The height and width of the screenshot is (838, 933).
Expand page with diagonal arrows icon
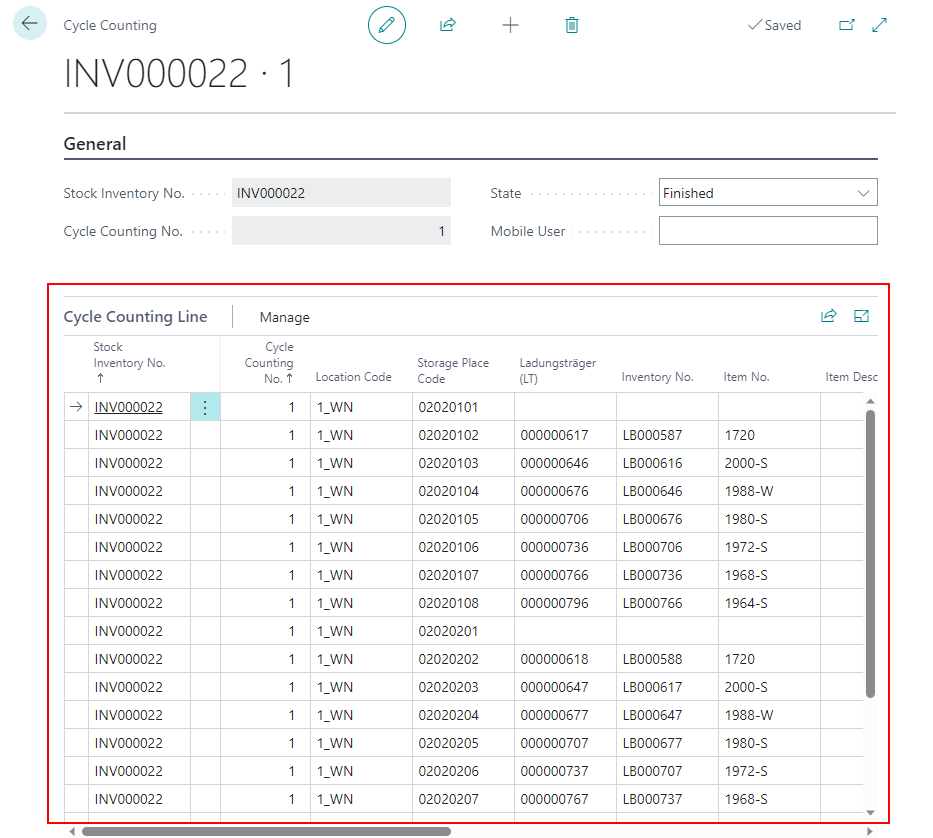click(x=880, y=25)
